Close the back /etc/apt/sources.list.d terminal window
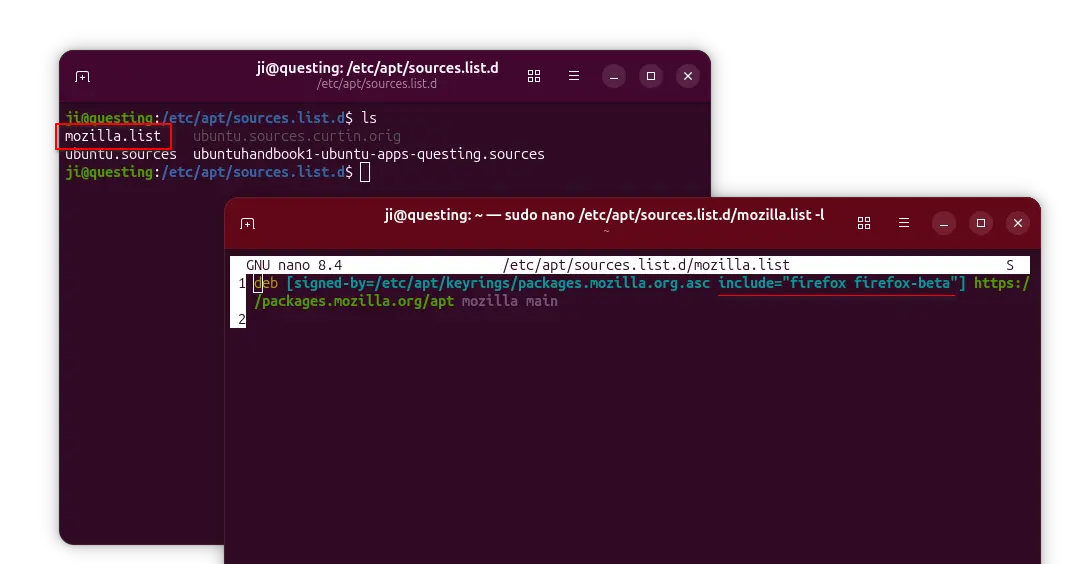This screenshot has width=1081, height=564. tap(688, 76)
